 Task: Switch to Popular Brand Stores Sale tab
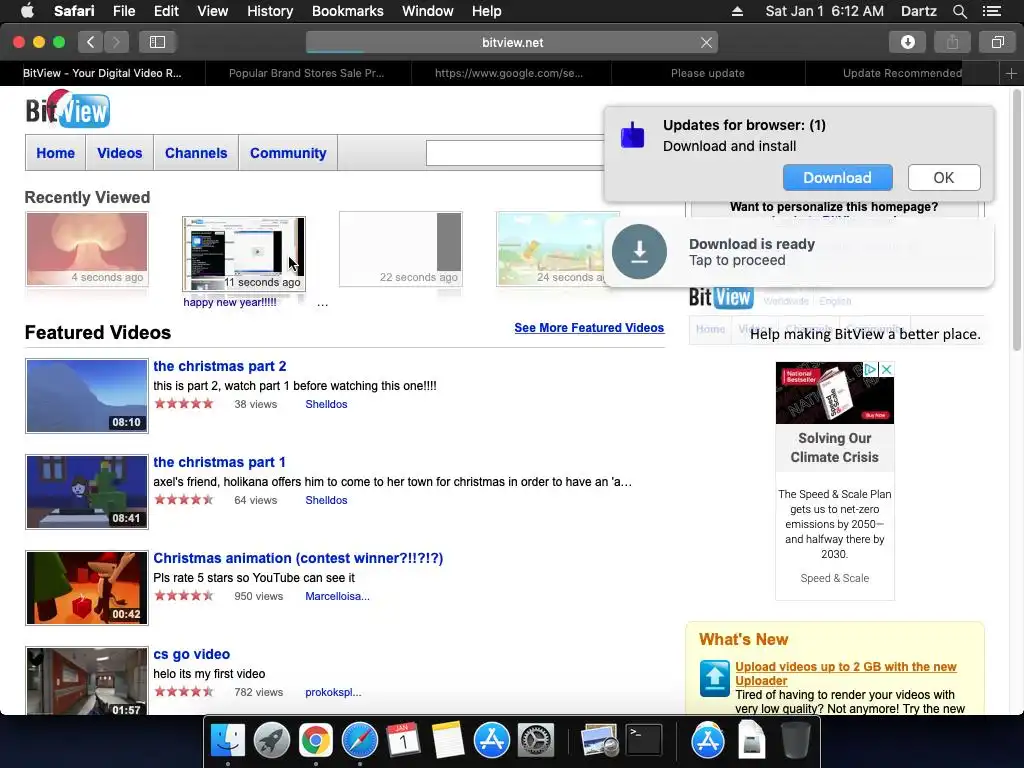[306, 73]
